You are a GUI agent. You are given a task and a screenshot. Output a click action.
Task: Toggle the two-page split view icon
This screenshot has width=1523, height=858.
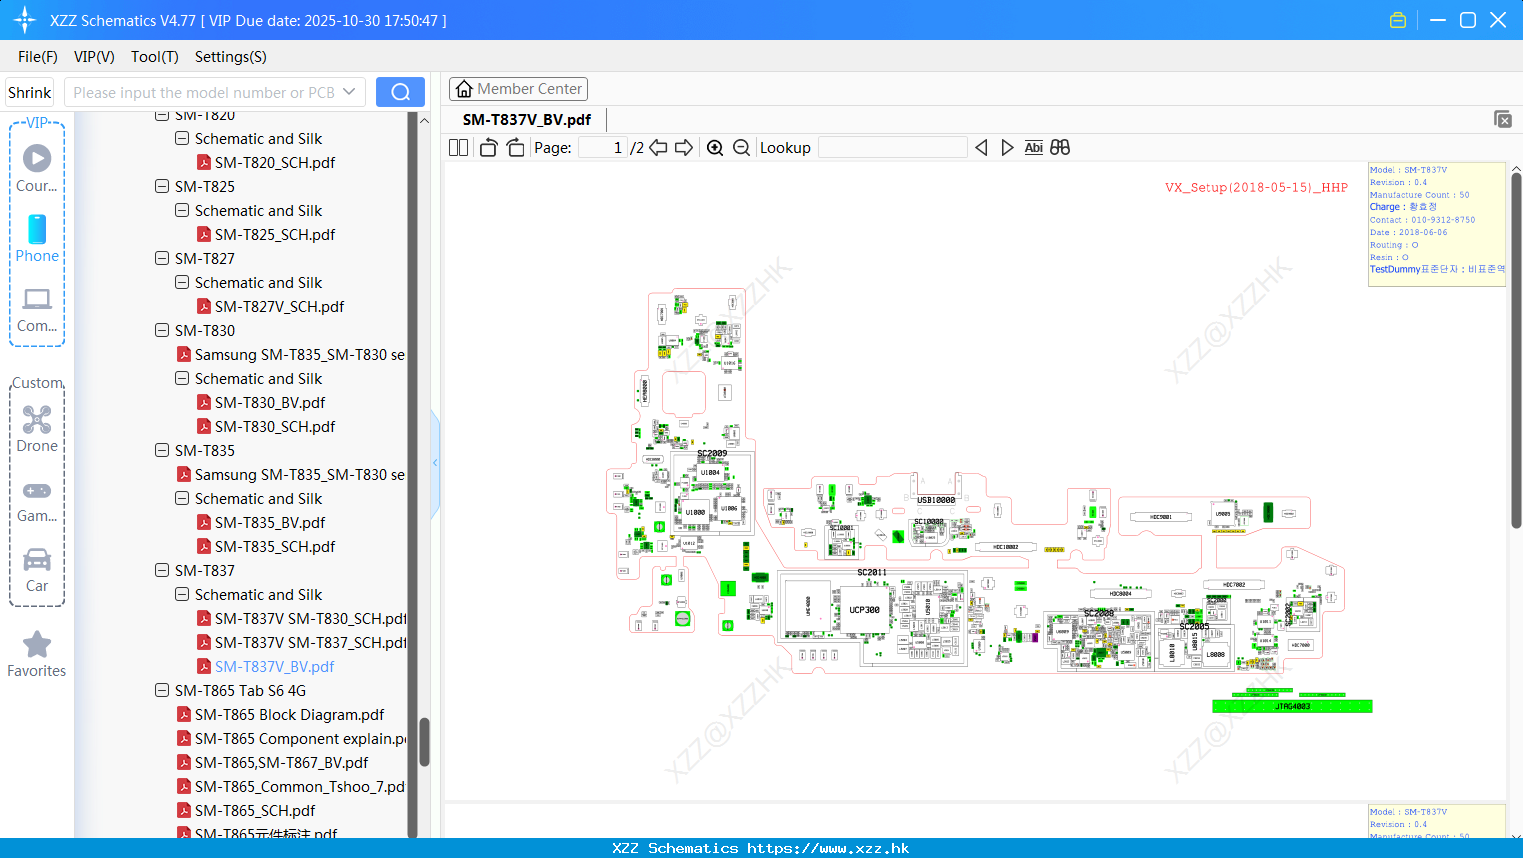point(458,147)
